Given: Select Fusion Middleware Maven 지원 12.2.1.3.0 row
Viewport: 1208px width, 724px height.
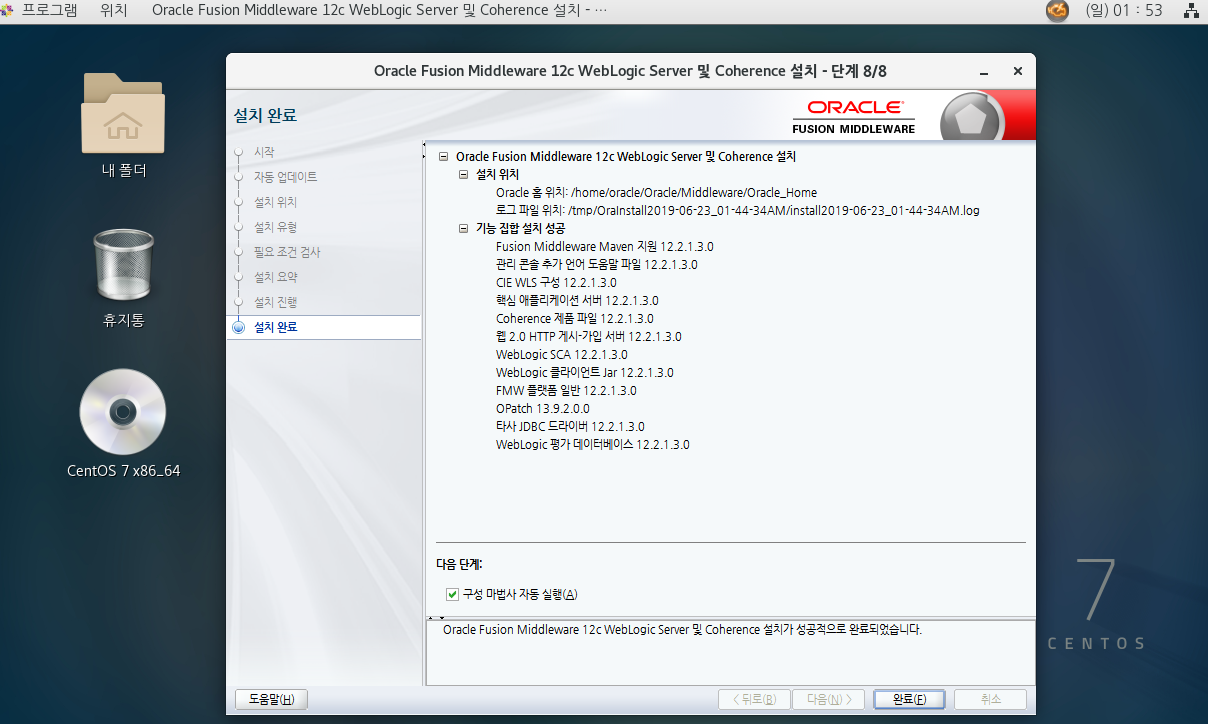Looking at the screenshot, I should [x=604, y=247].
